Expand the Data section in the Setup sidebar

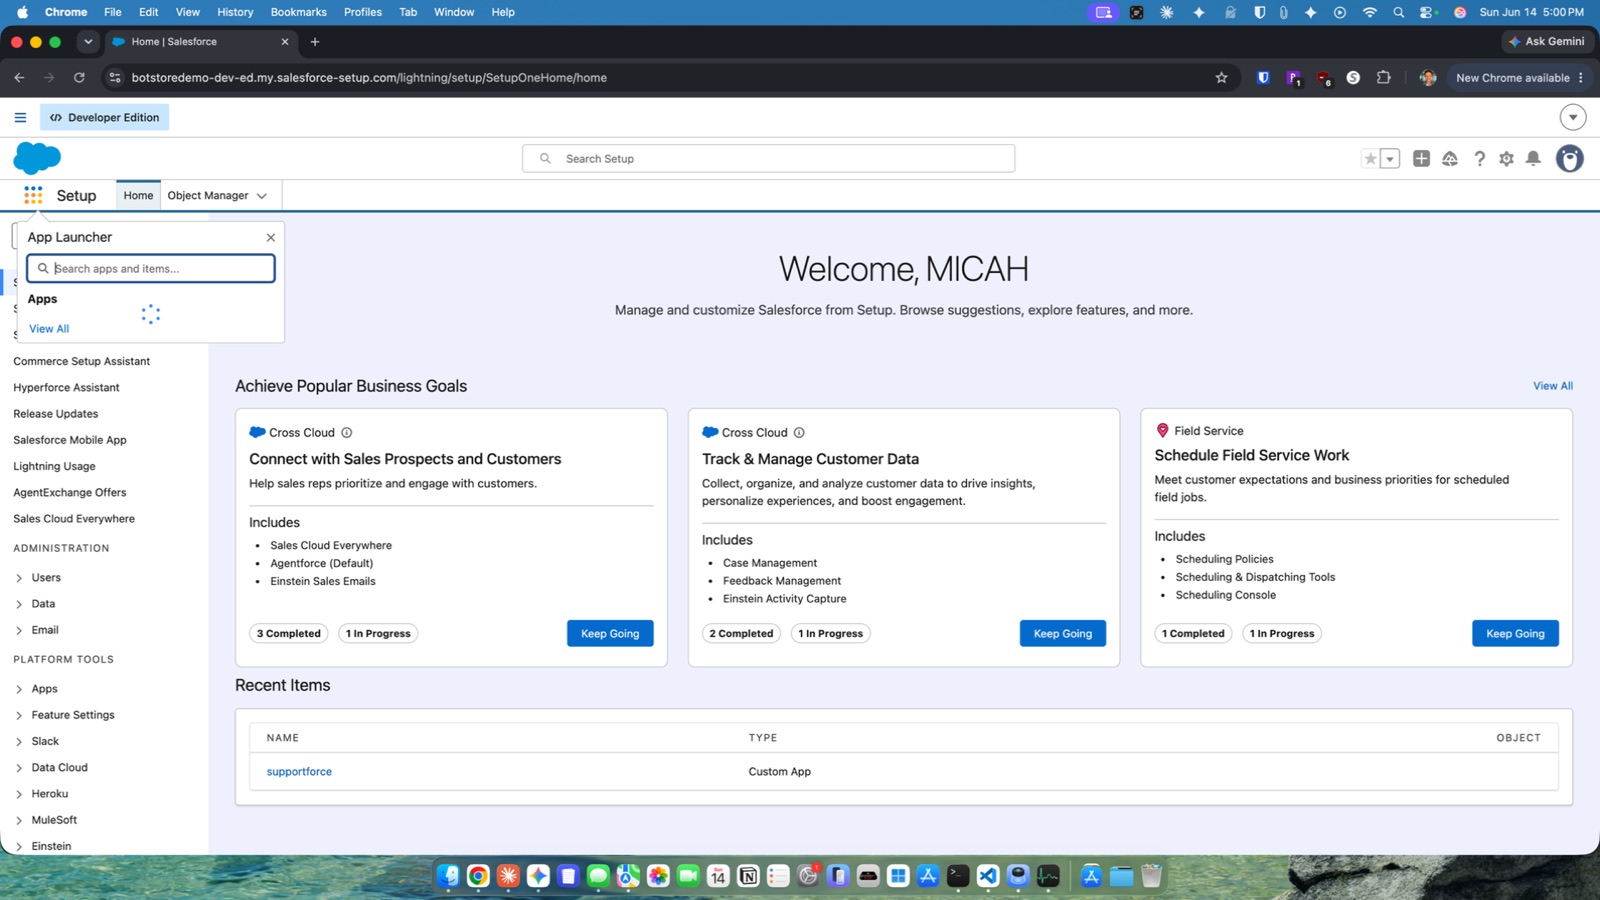[x=19, y=604]
